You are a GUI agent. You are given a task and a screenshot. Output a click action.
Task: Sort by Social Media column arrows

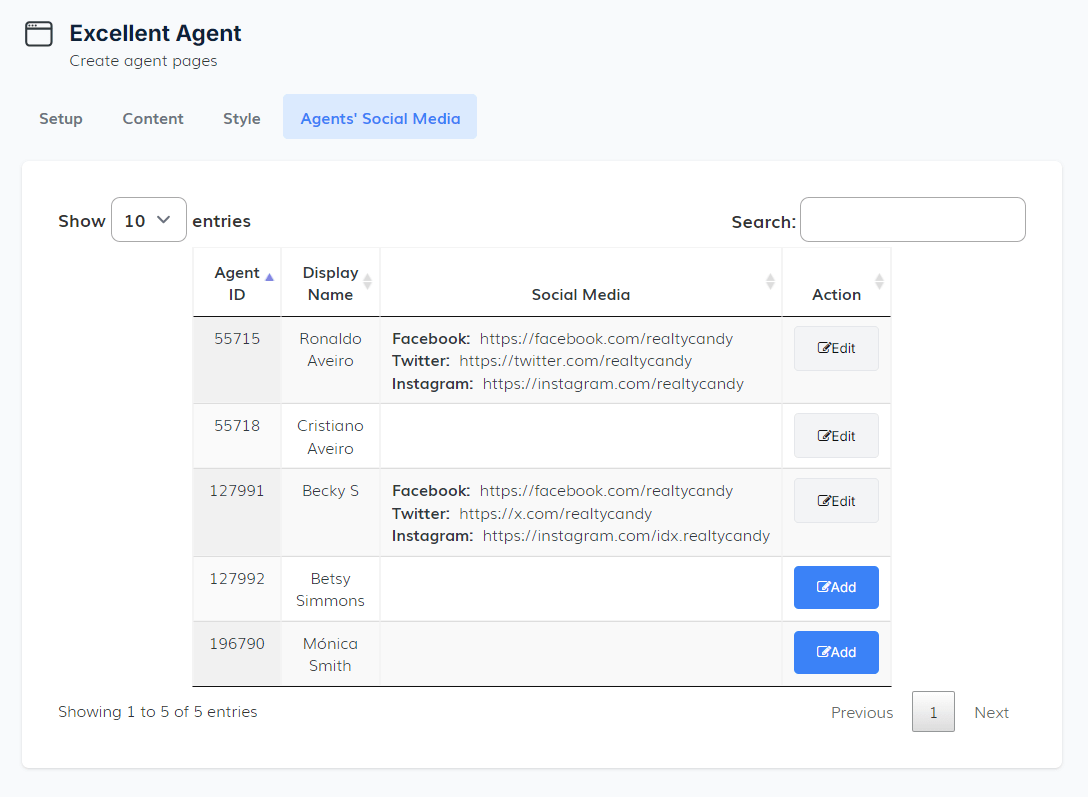[770, 282]
